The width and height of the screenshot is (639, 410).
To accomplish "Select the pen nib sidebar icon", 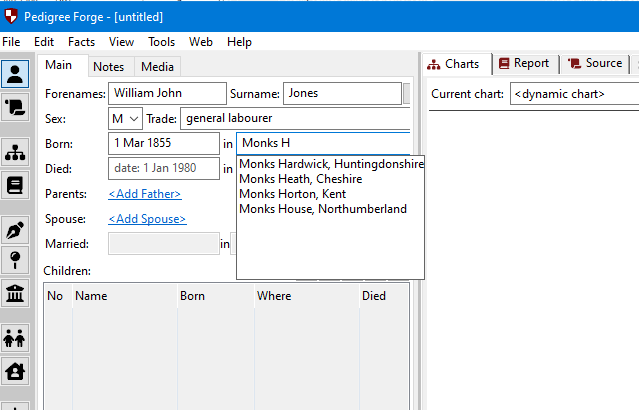I will point(16,230).
